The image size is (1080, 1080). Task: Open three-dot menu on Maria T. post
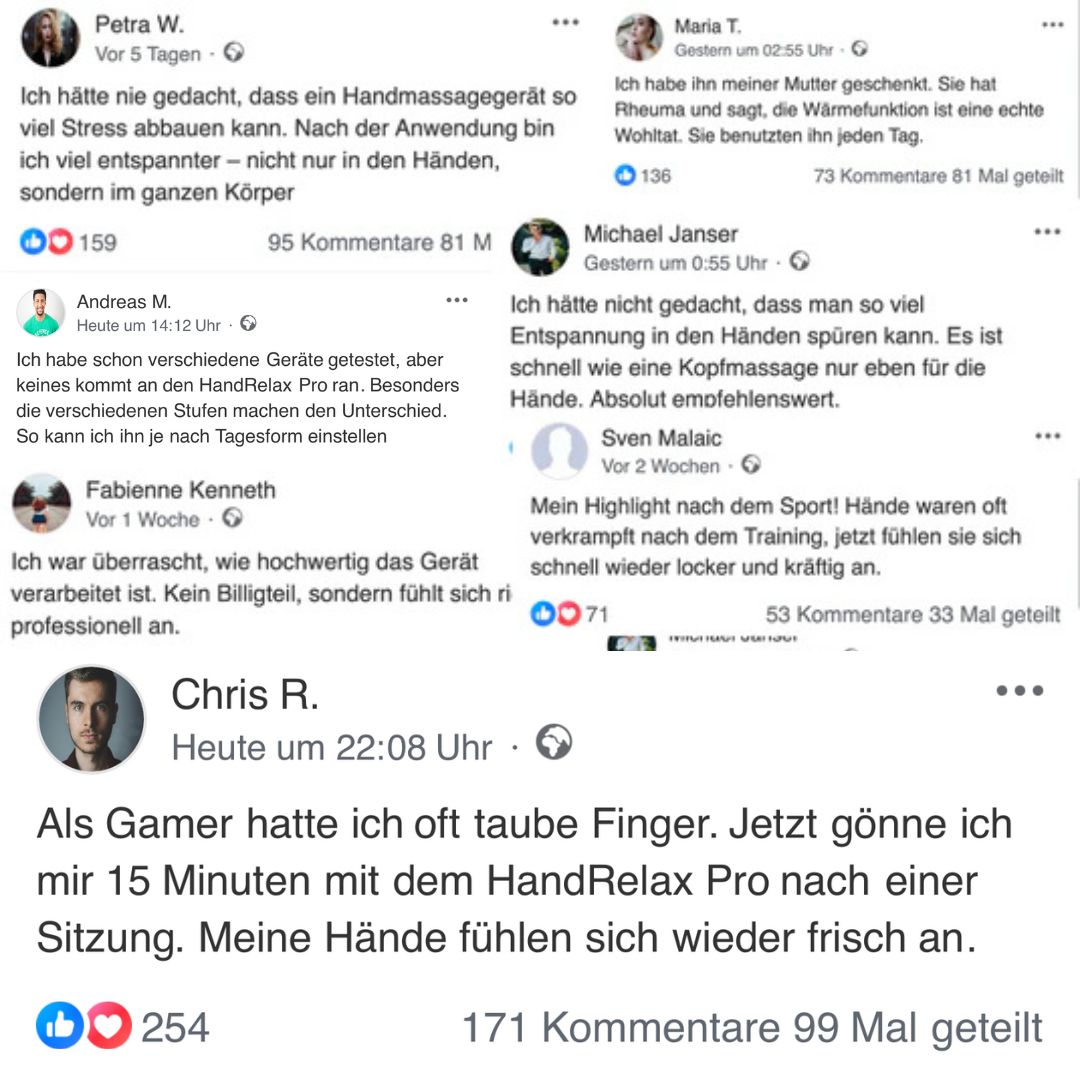click(x=1052, y=25)
